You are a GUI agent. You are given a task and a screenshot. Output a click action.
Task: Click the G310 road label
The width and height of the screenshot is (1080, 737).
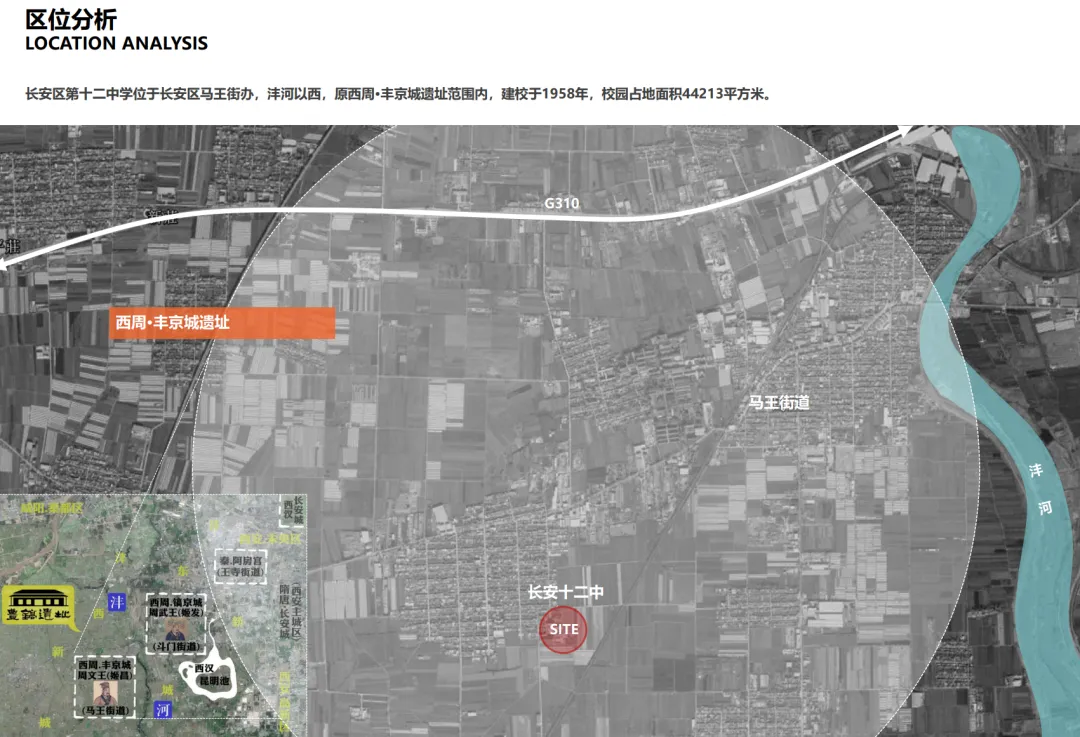point(561,203)
